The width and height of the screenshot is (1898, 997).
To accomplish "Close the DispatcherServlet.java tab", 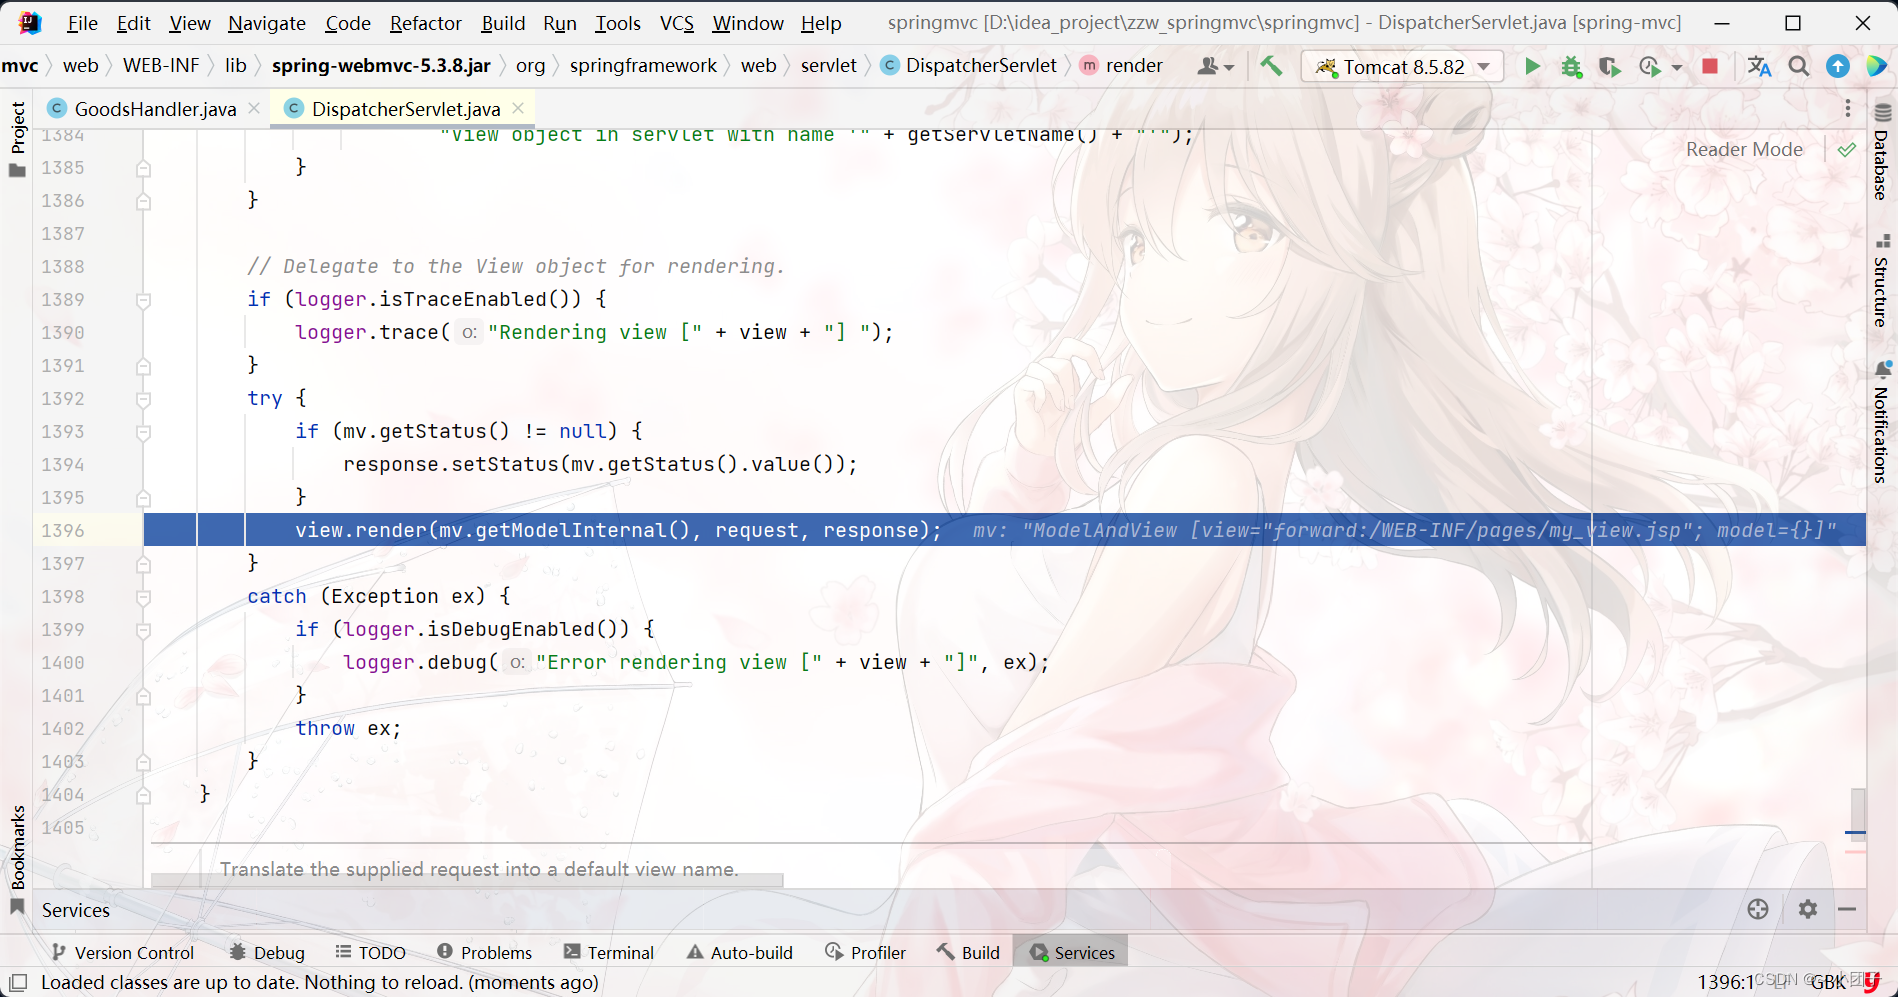I will point(518,108).
